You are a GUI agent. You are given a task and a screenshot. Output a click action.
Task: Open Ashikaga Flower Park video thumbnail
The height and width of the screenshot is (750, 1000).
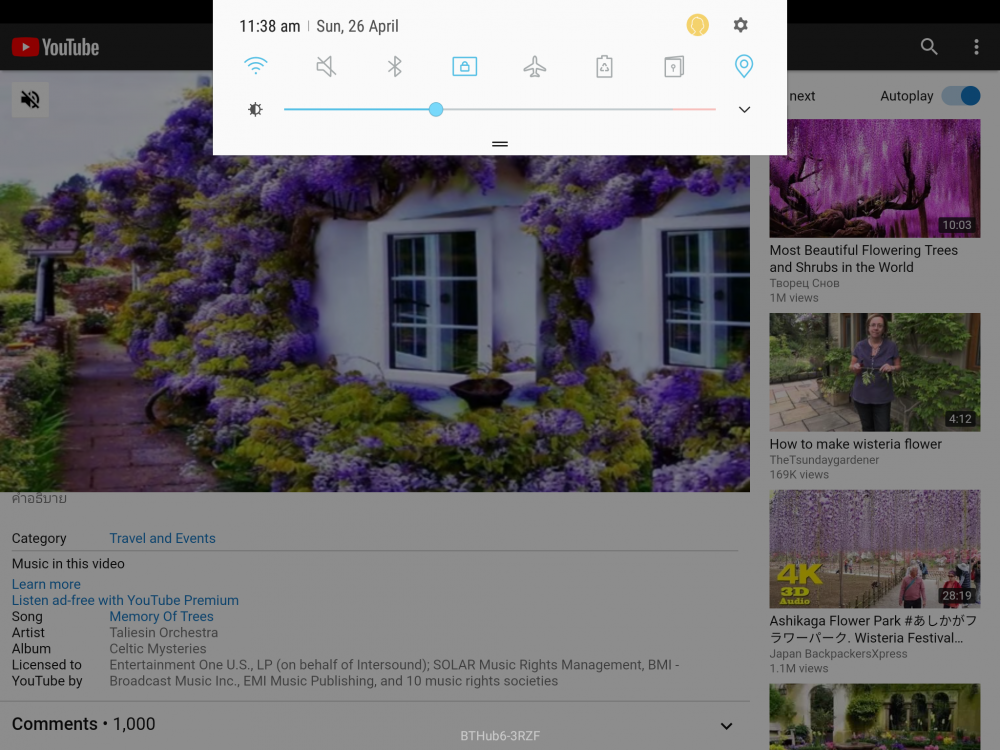874,549
